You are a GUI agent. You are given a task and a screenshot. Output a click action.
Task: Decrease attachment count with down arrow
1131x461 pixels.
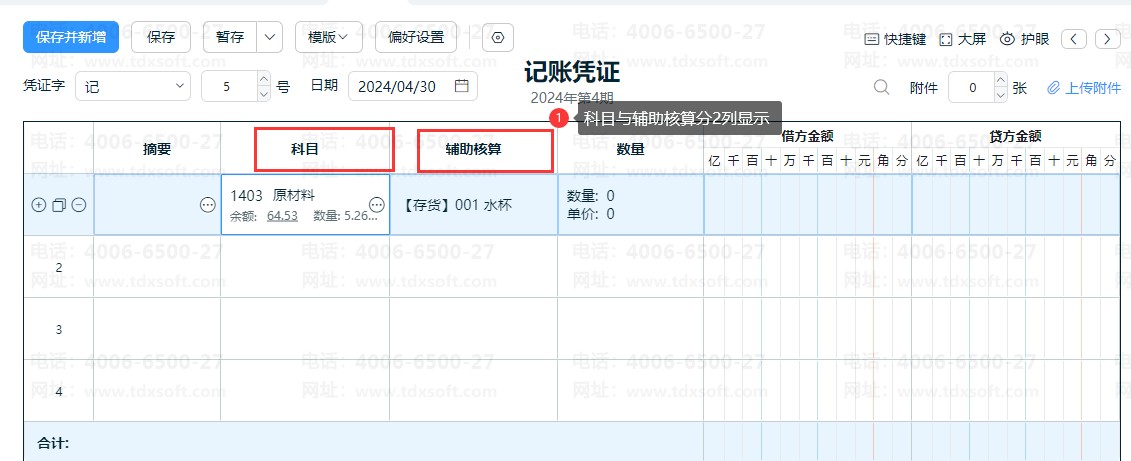[x=1000, y=95]
